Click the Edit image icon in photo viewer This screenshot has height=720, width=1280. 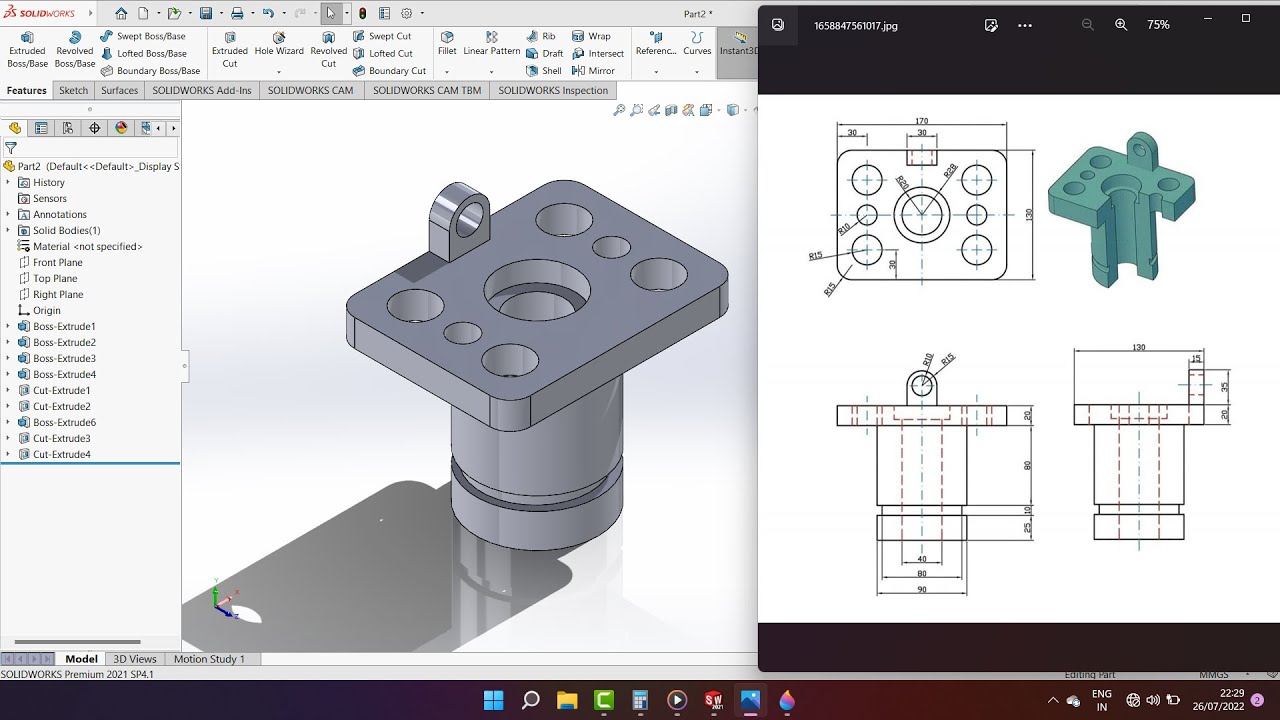pos(991,25)
